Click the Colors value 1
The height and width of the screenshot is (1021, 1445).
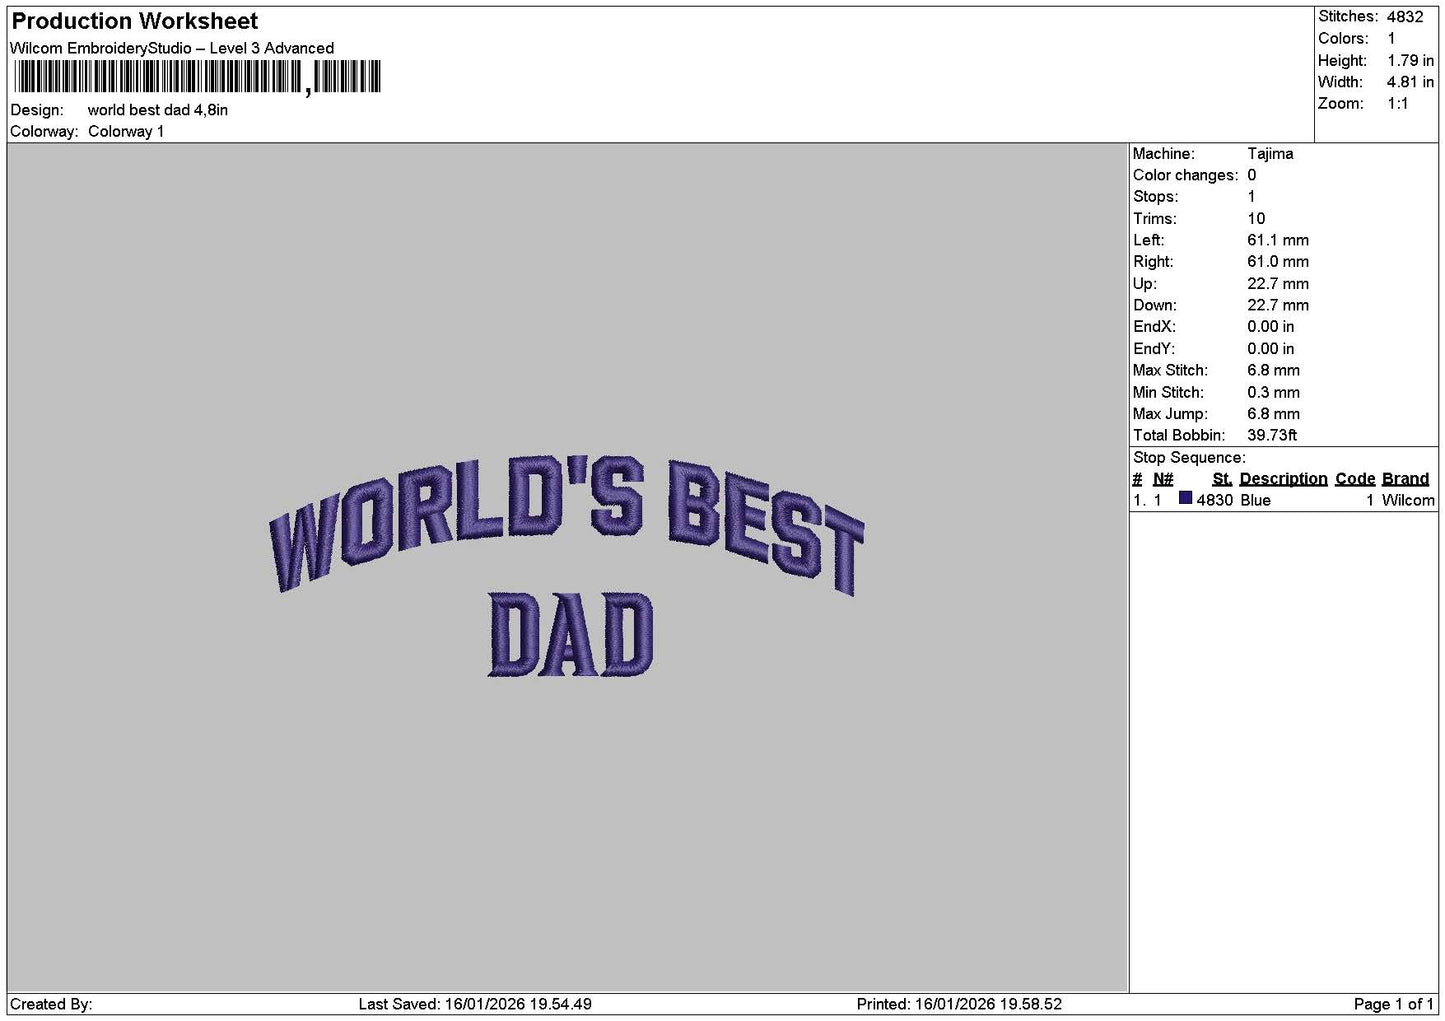click(x=1391, y=38)
